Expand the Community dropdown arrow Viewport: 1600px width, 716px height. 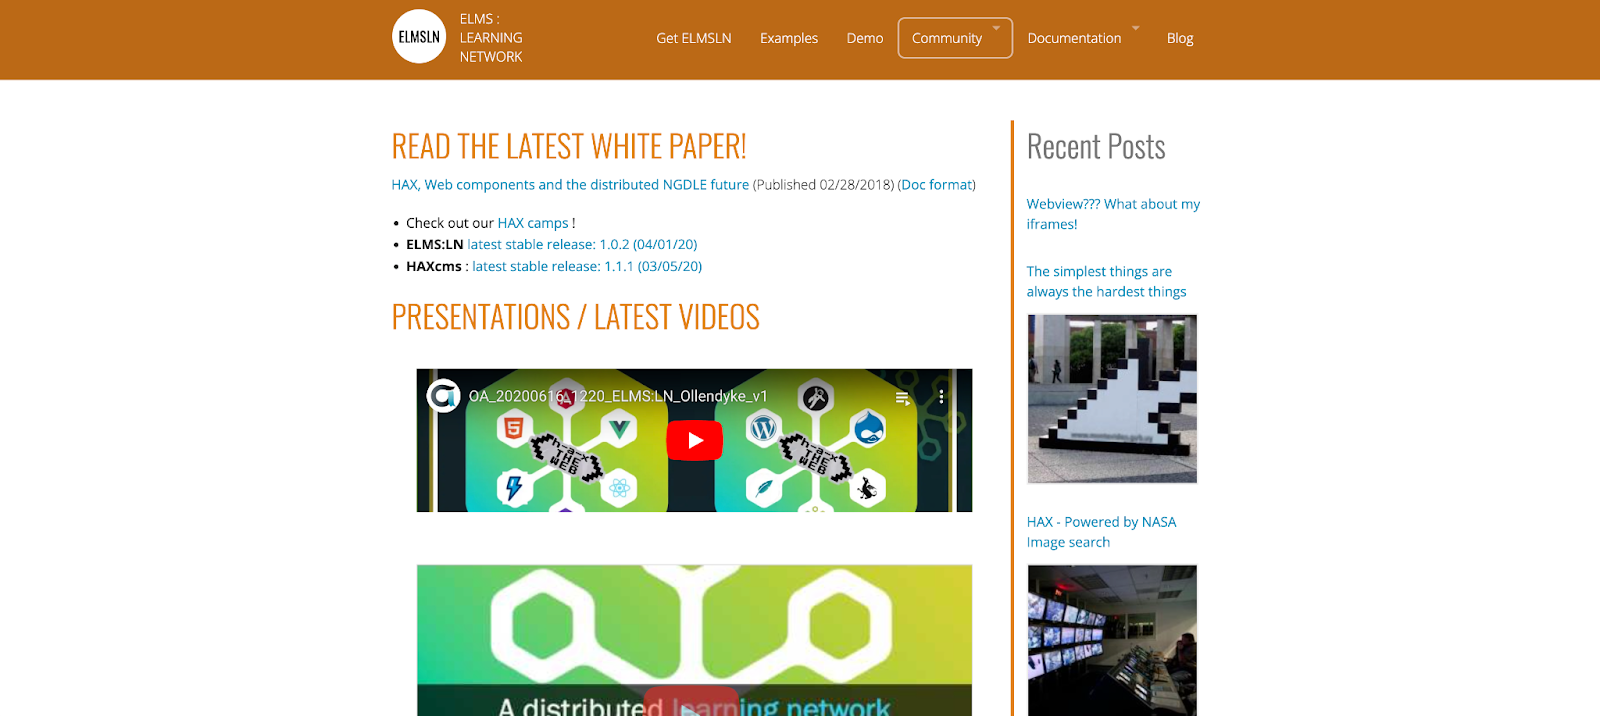pos(996,28)
